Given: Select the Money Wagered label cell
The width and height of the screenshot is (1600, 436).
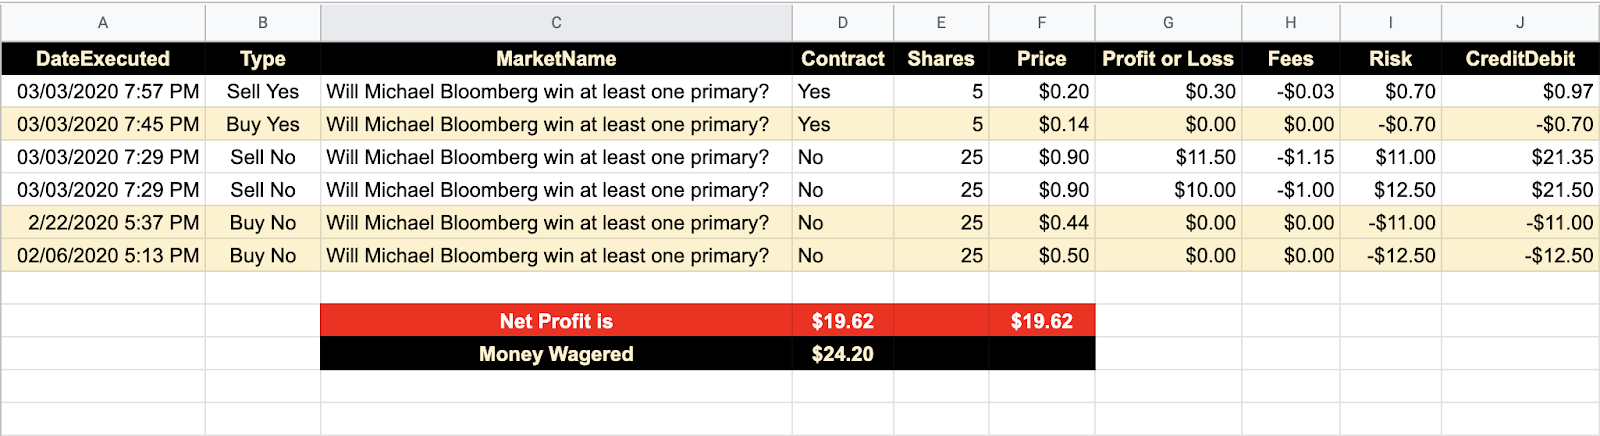Looking at the screenshot, I should pos(556,354).
